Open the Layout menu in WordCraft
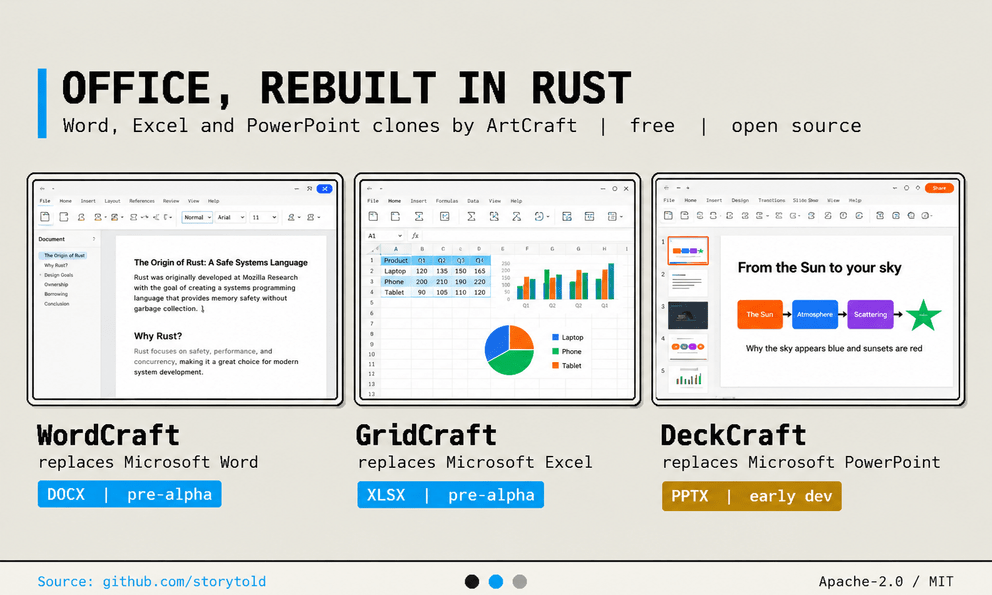Image resolution: width=992 pixels, height=595 pixels. (112, 201)
